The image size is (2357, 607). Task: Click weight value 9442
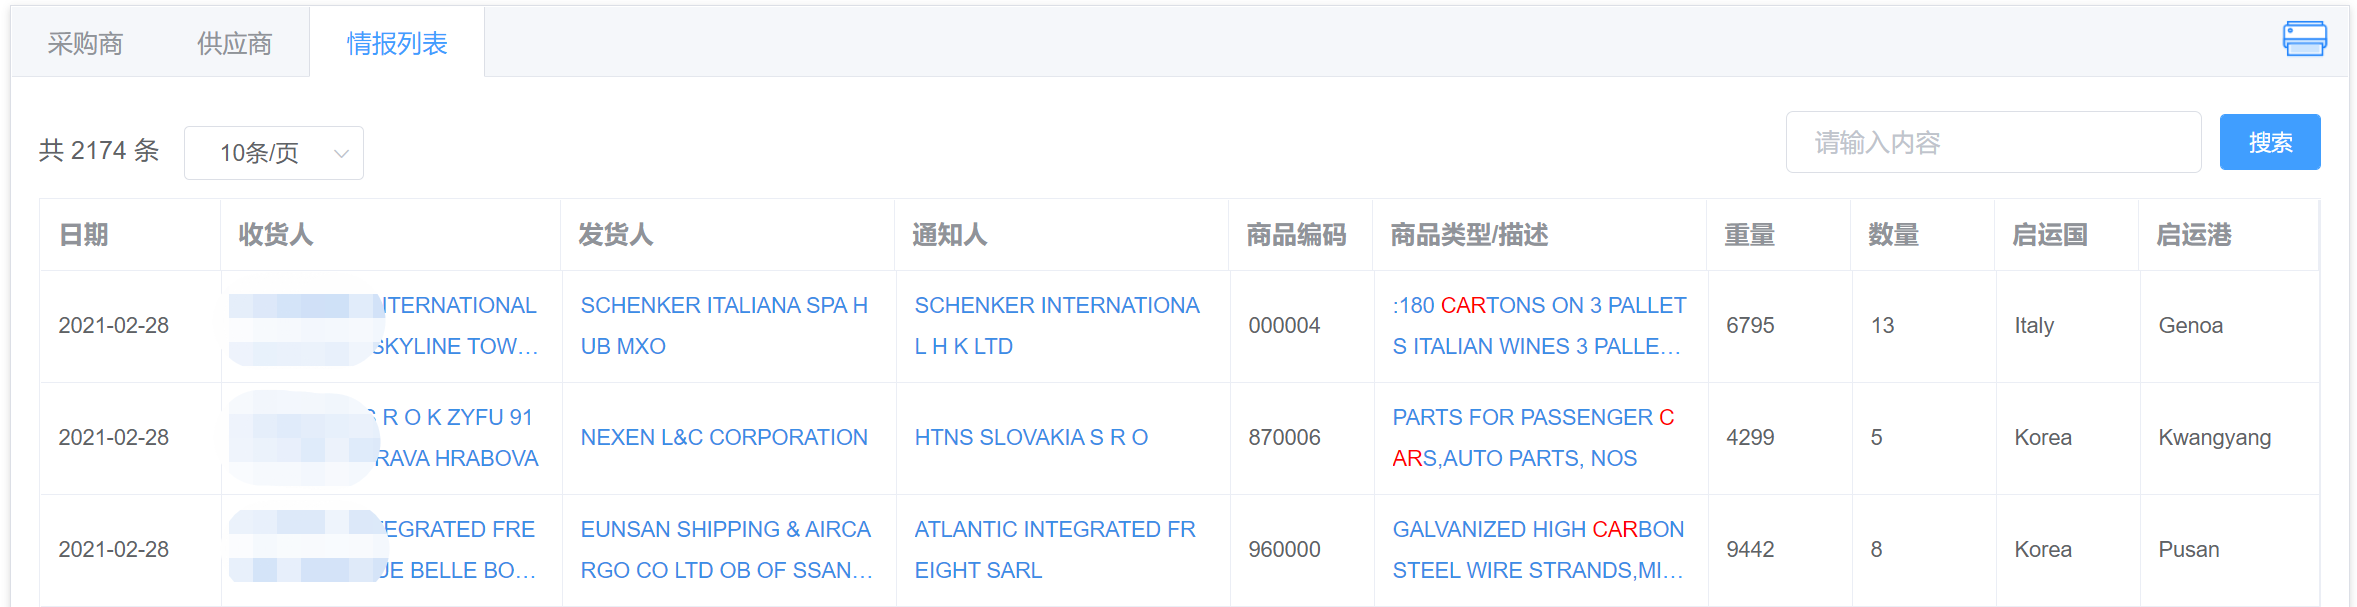pos(1750,549)
